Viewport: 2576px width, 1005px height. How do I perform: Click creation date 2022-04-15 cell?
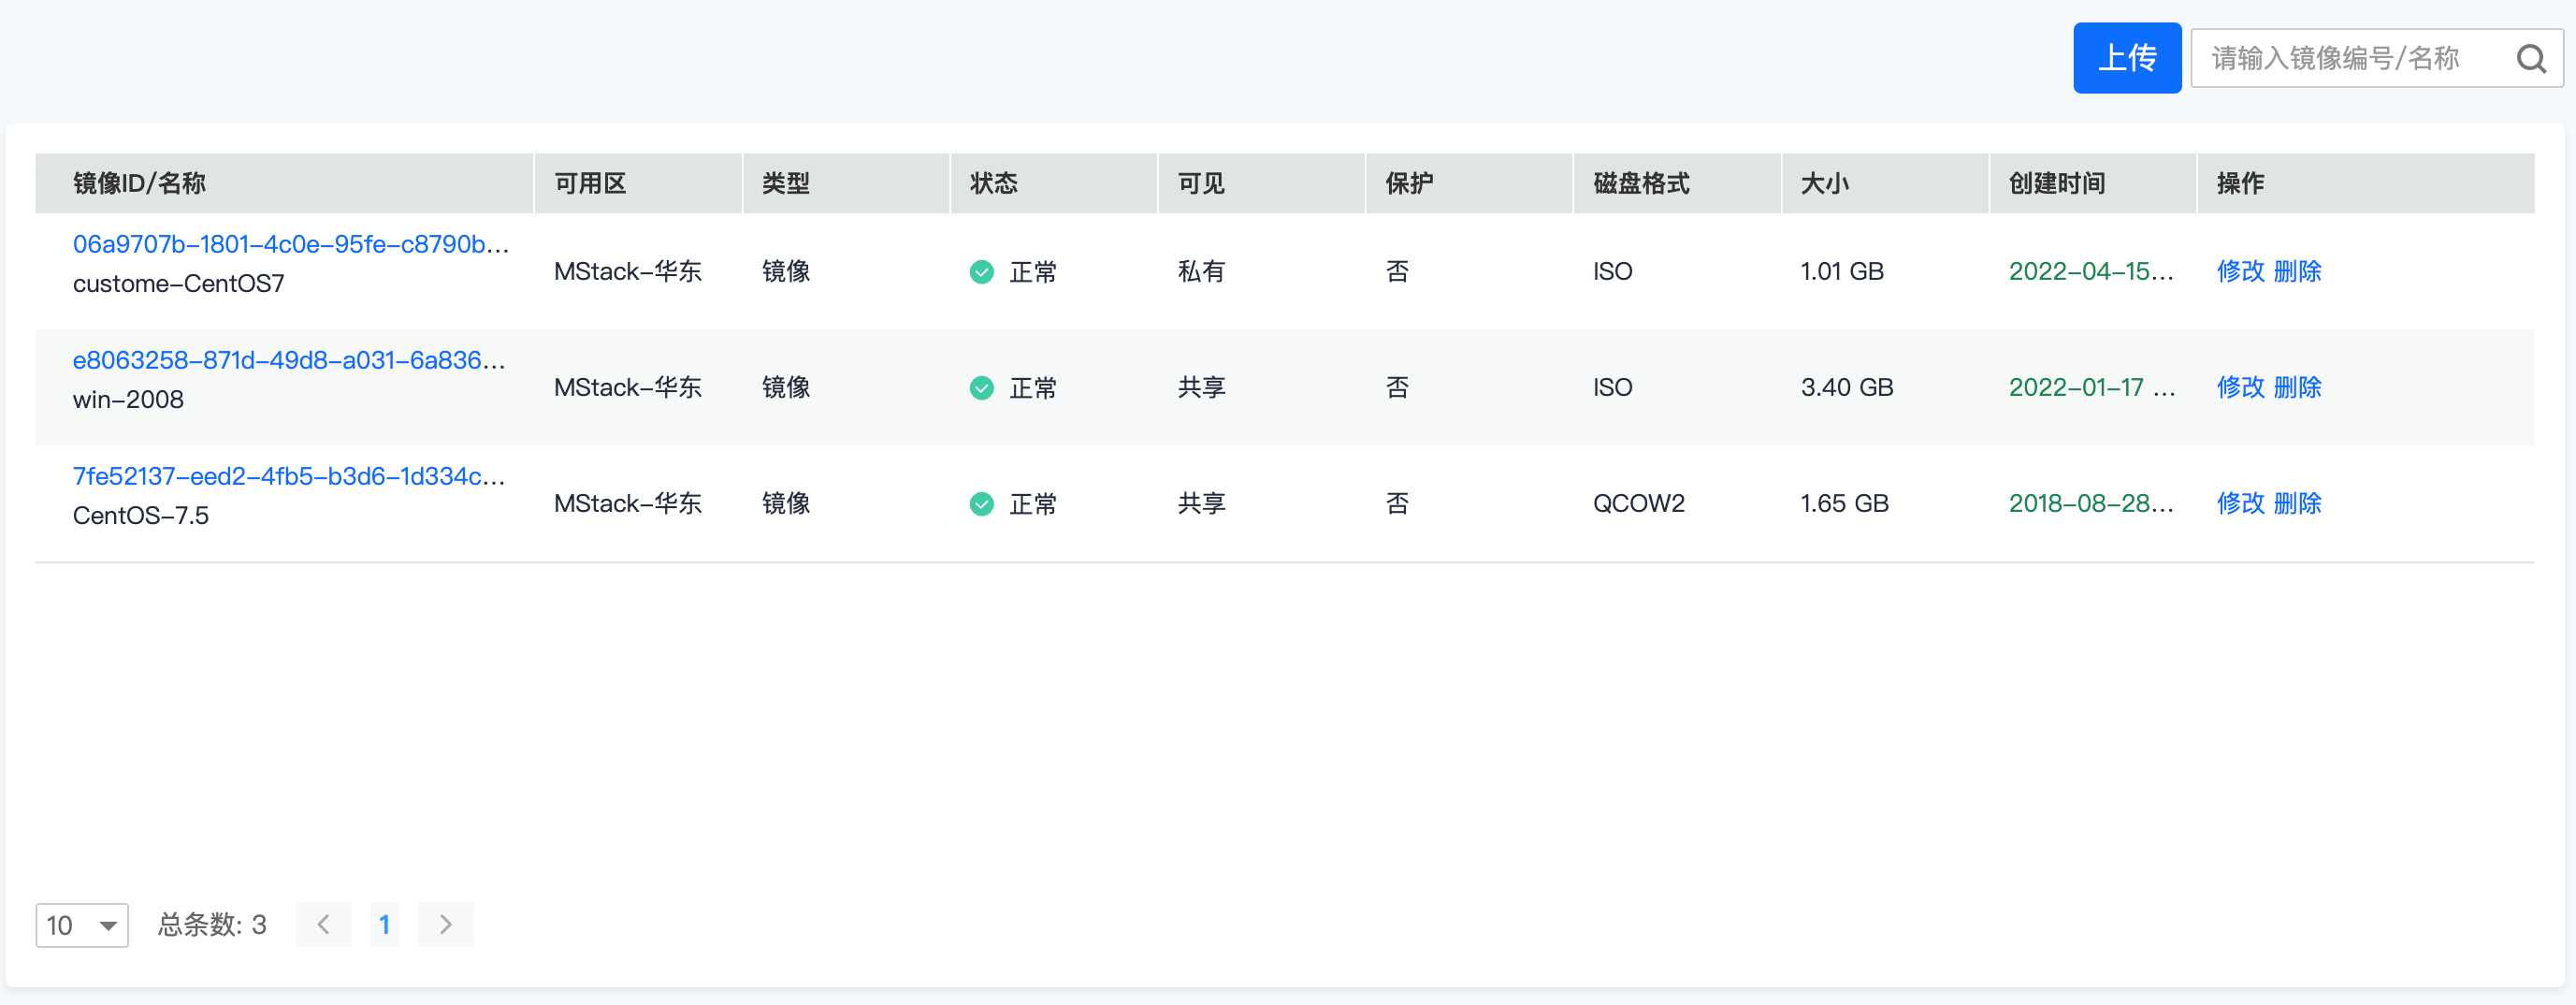(x=2091, y=271)
